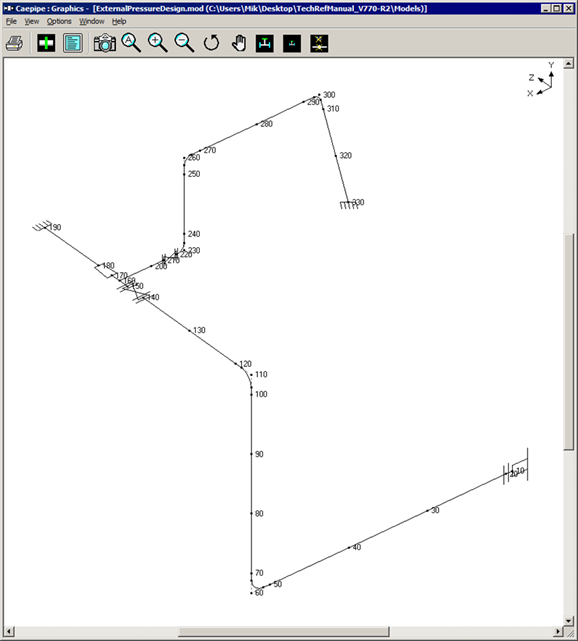Open the list window icon

(73, 43)
